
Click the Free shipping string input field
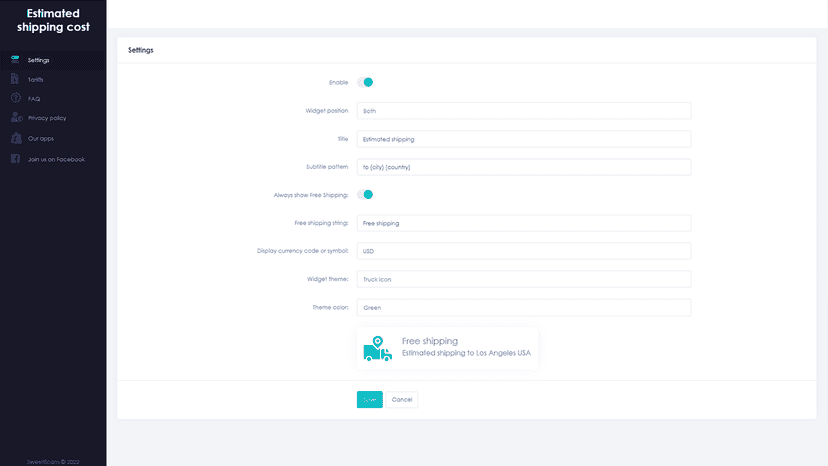click(x=524, y=223)
